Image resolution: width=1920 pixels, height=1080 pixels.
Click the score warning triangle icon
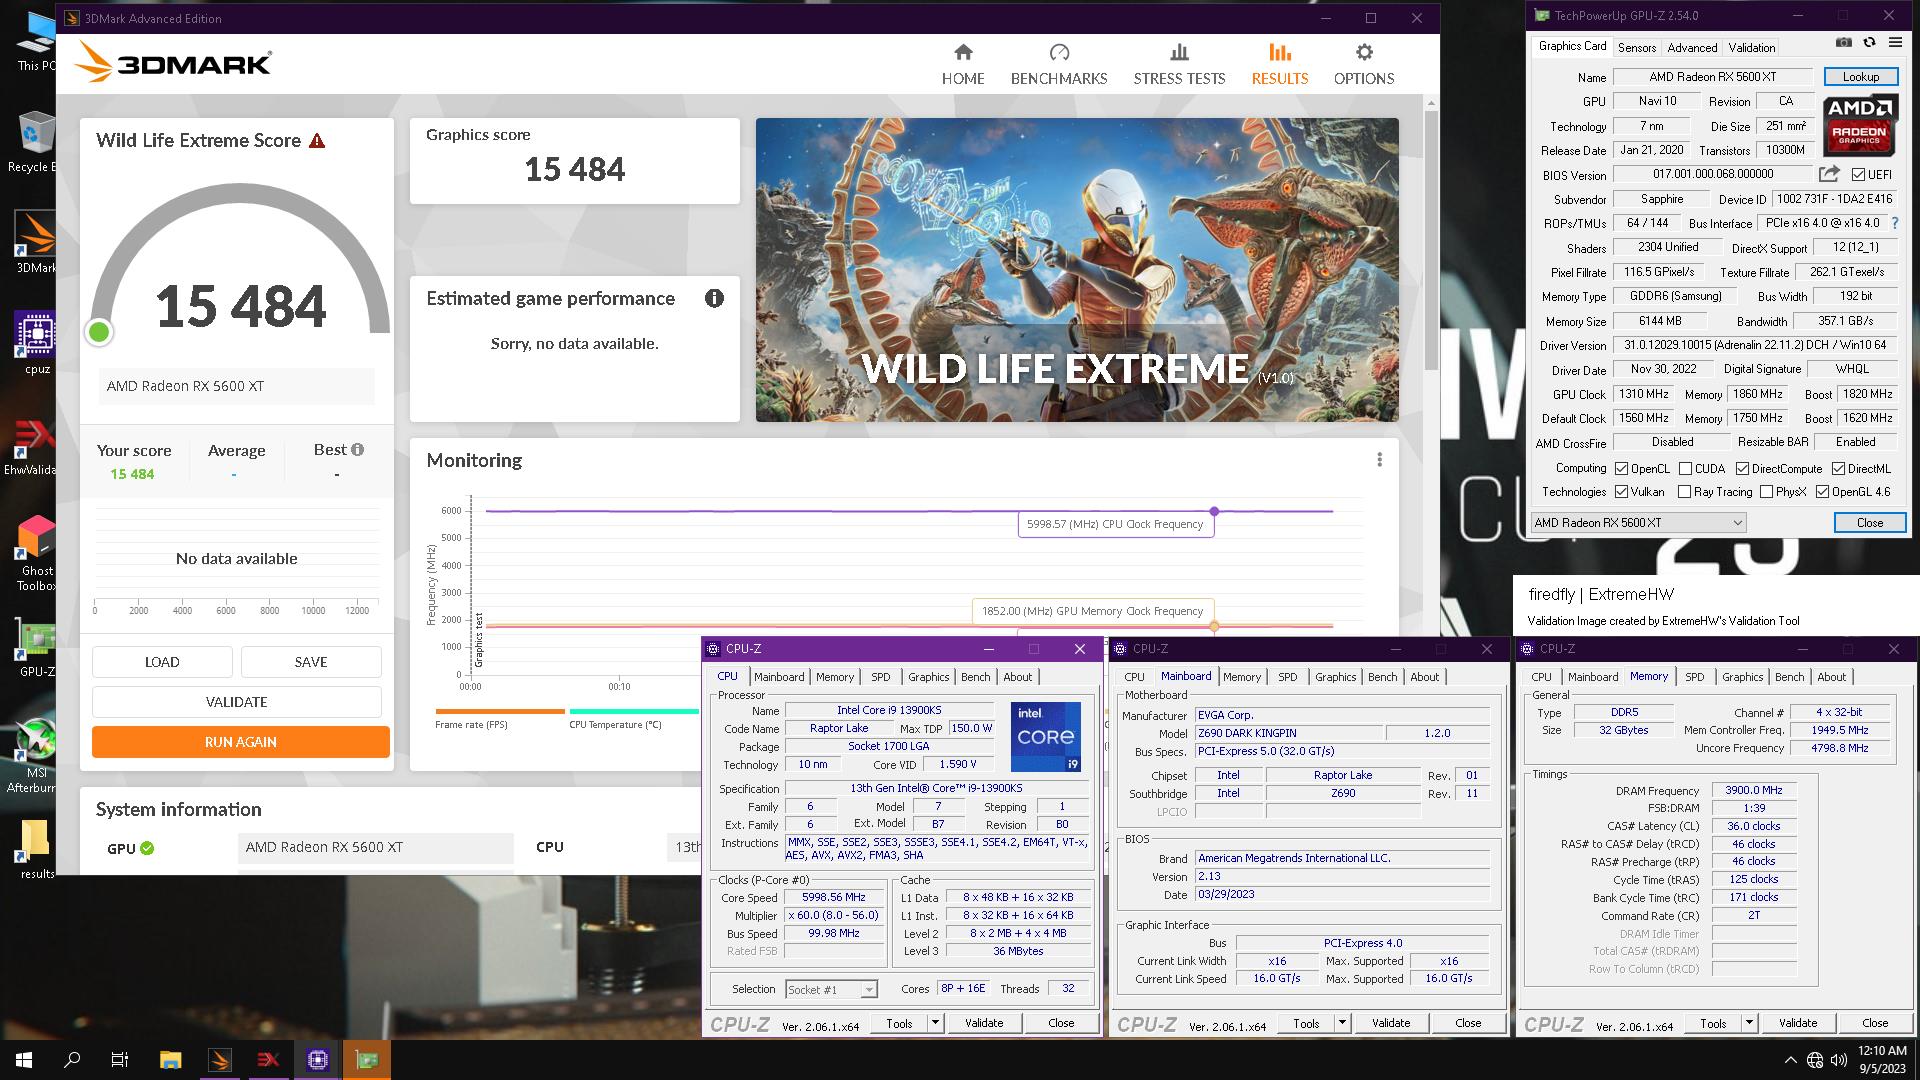pos(317,141)
